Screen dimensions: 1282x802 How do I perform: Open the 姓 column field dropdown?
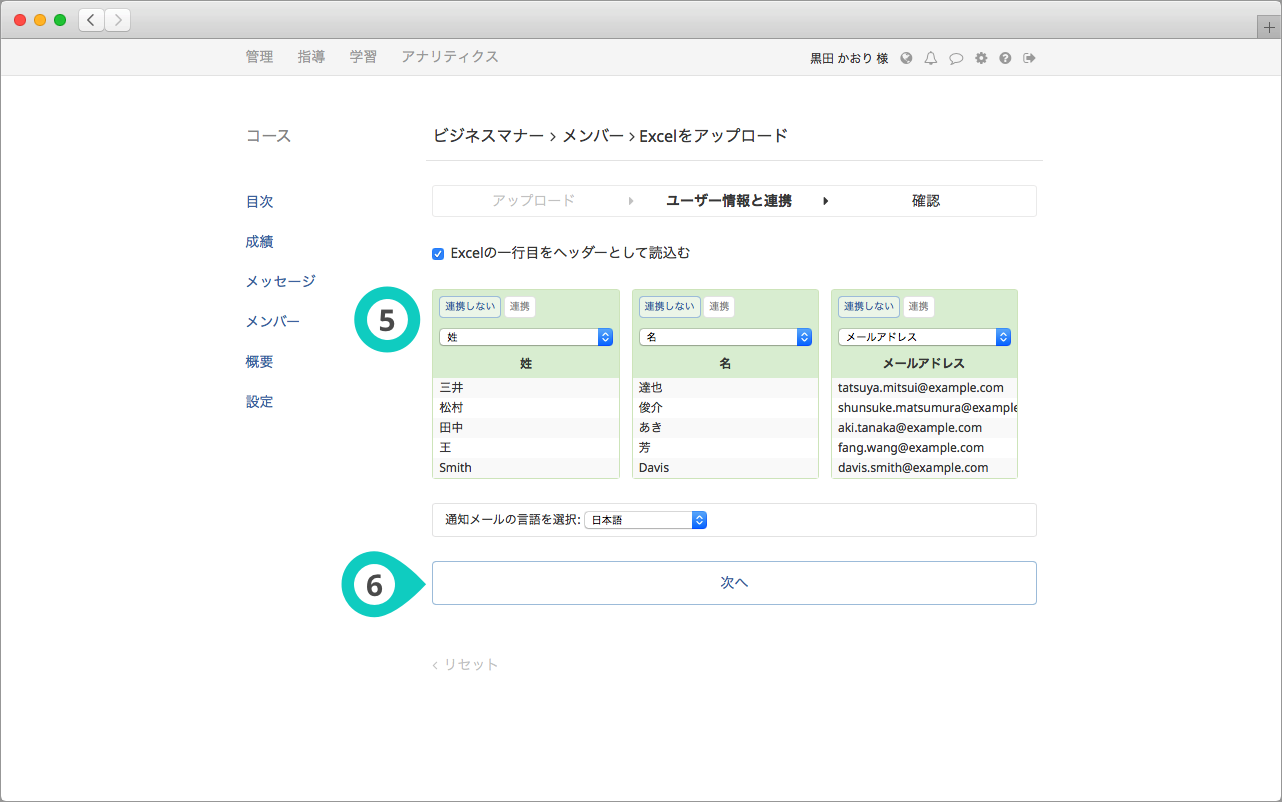click(526, 338)
